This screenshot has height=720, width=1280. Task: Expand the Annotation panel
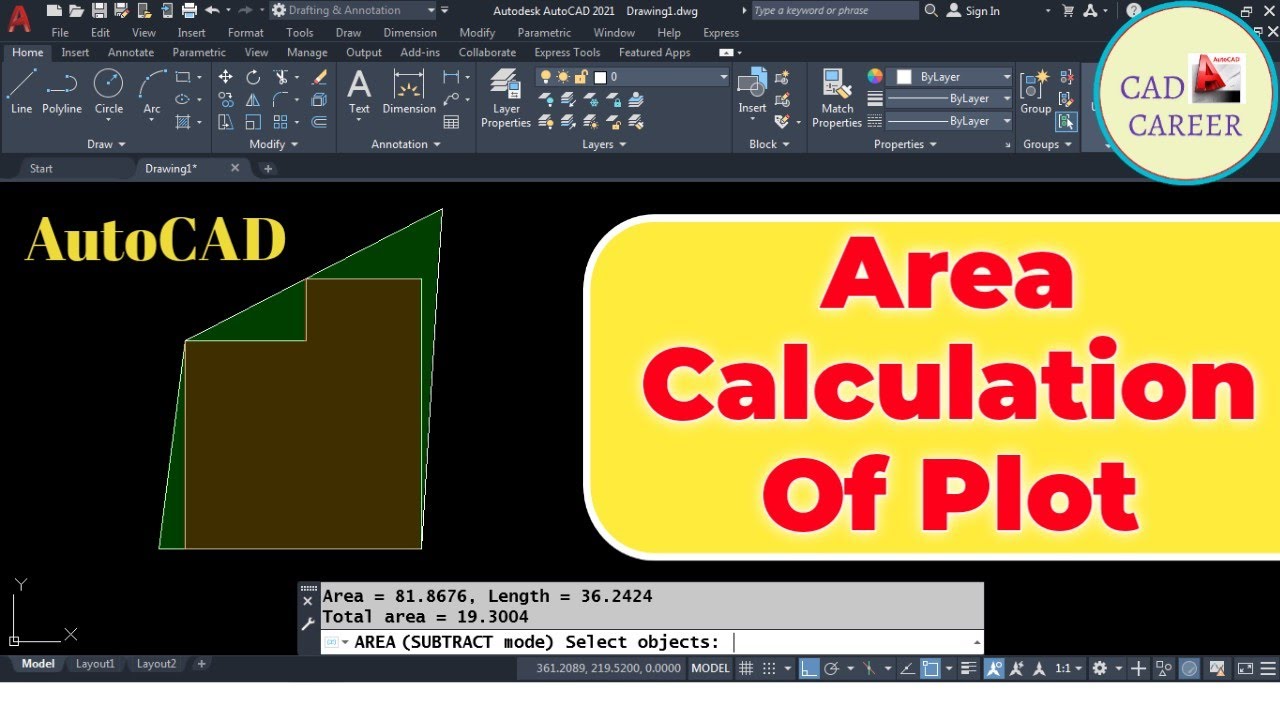coord(406,144)
